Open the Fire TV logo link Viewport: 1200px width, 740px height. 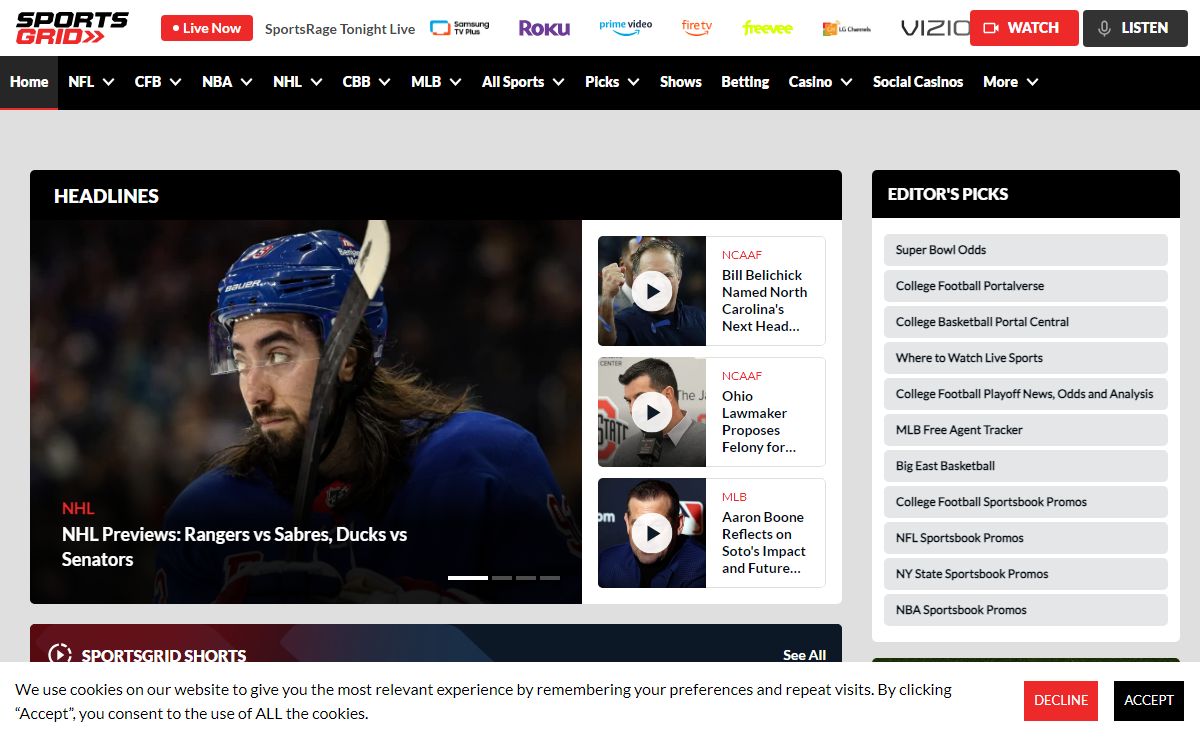(697, 27)
